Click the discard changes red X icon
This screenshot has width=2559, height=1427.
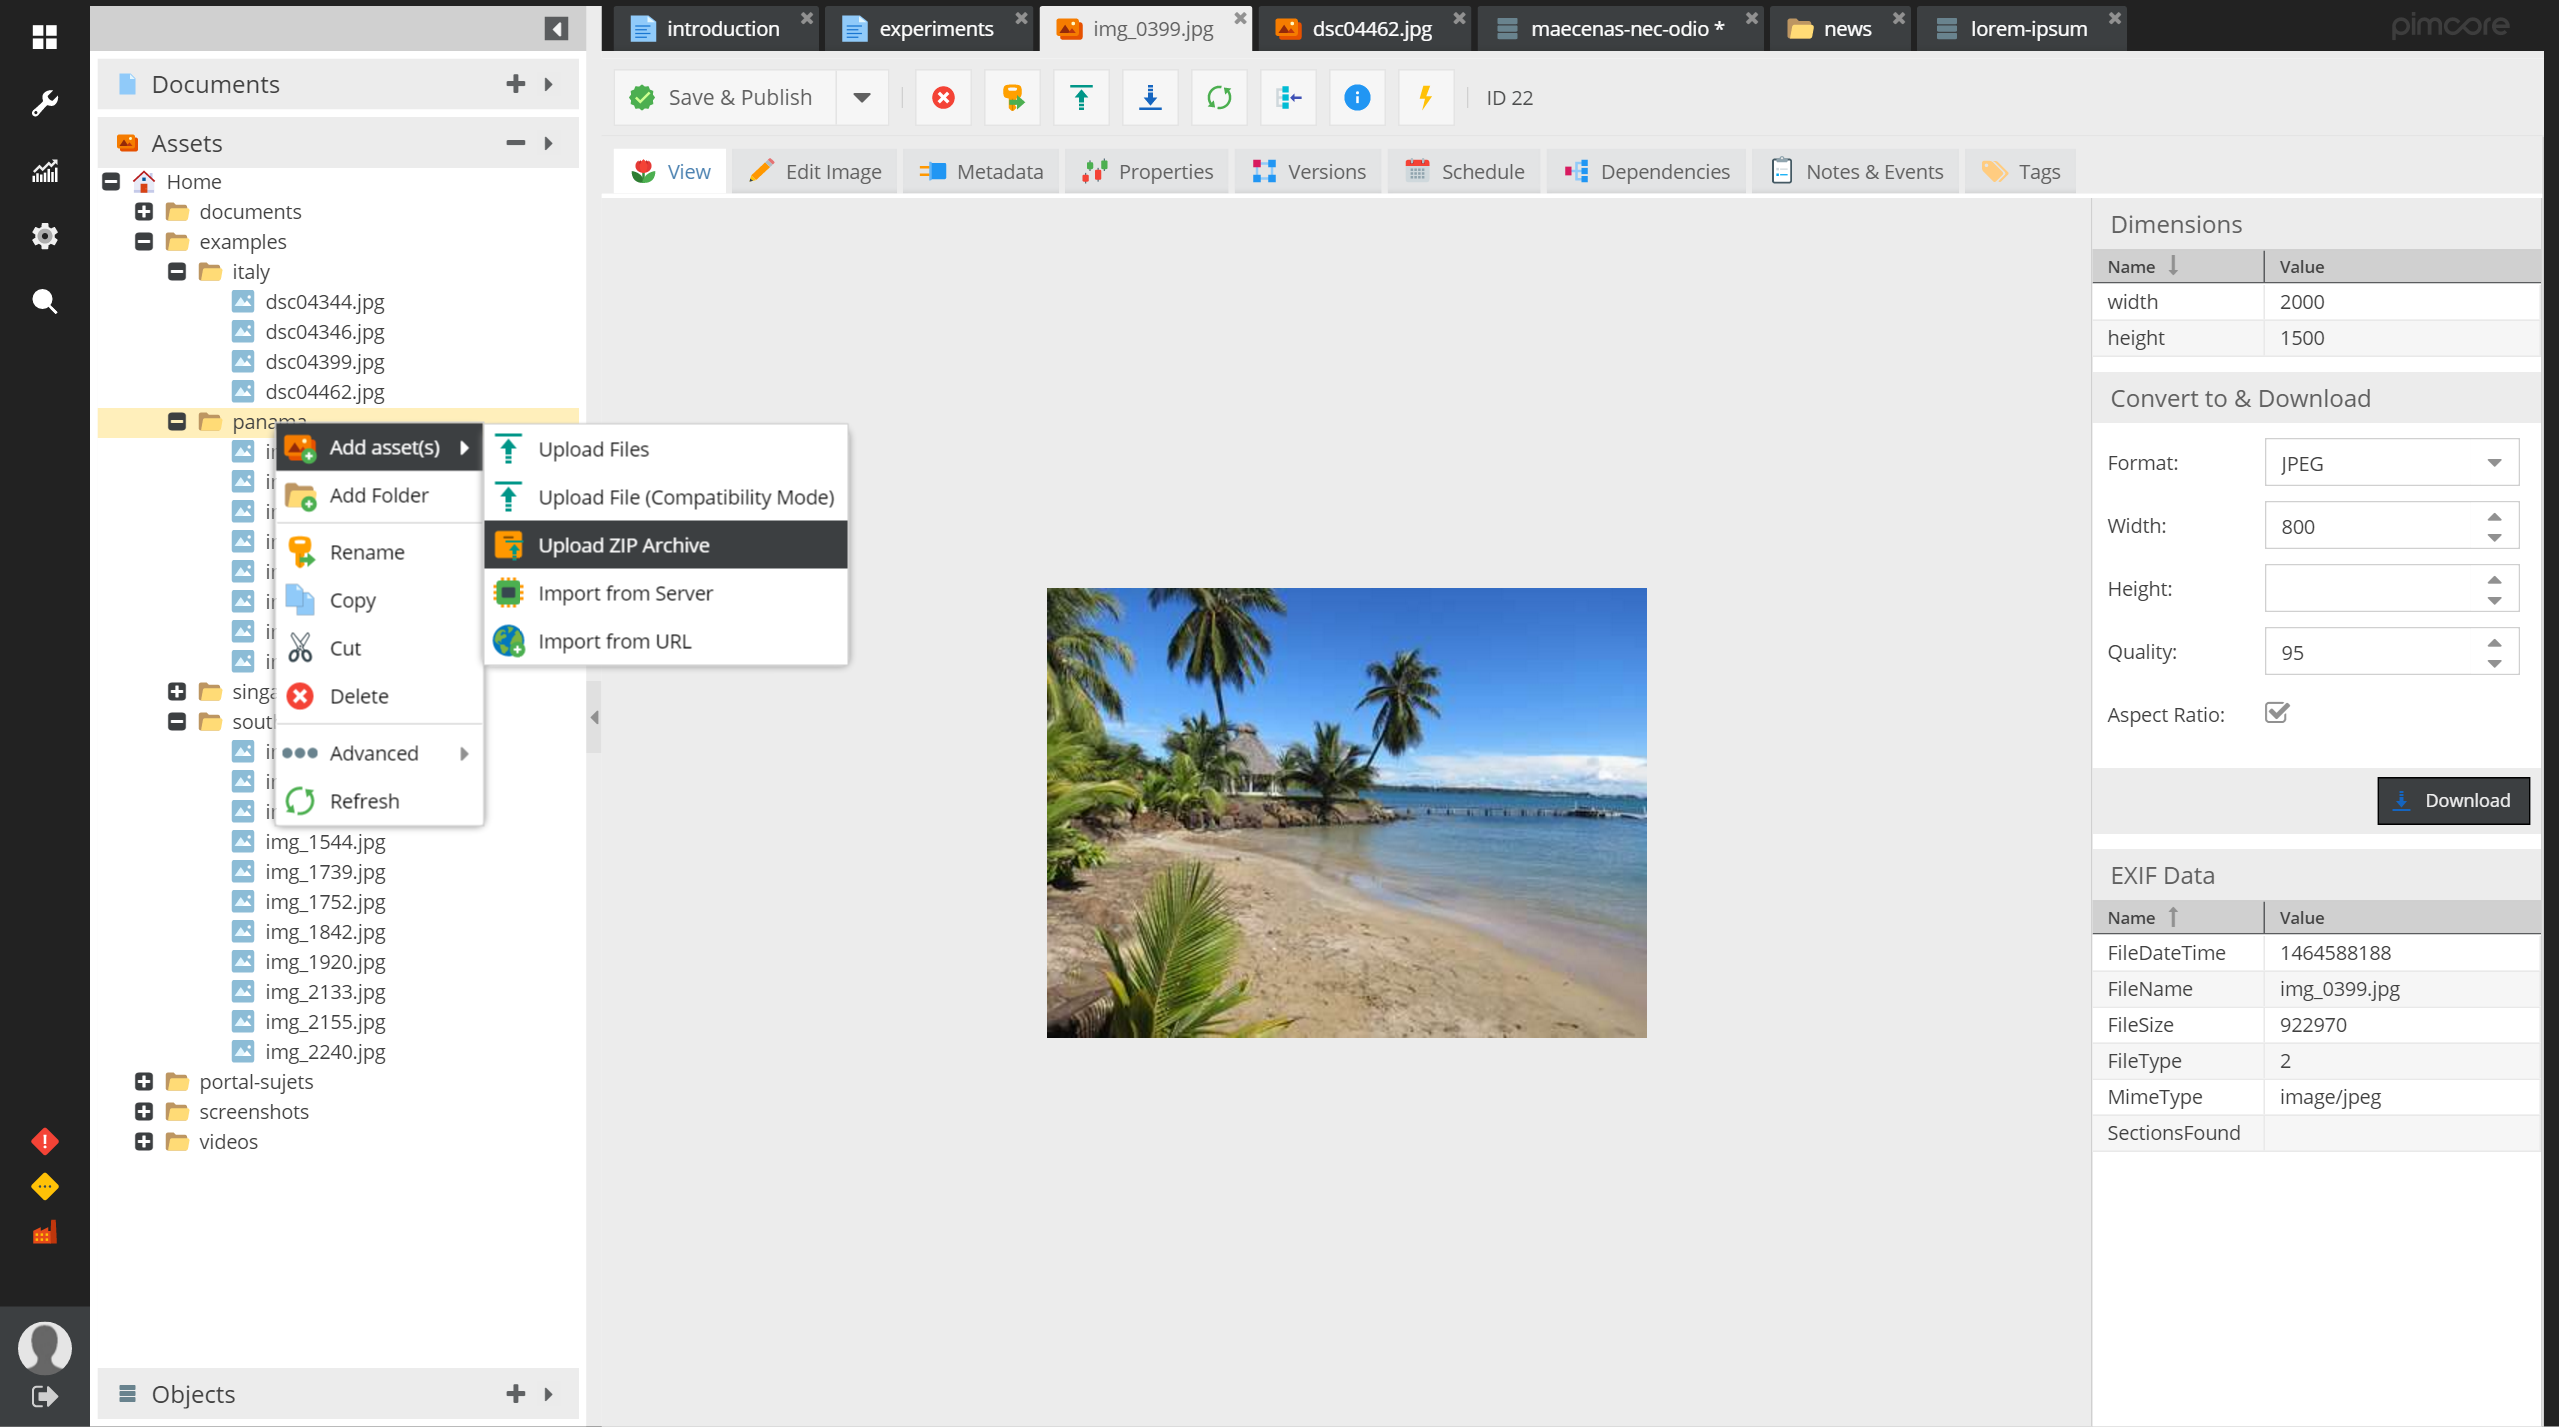[941, 97]
